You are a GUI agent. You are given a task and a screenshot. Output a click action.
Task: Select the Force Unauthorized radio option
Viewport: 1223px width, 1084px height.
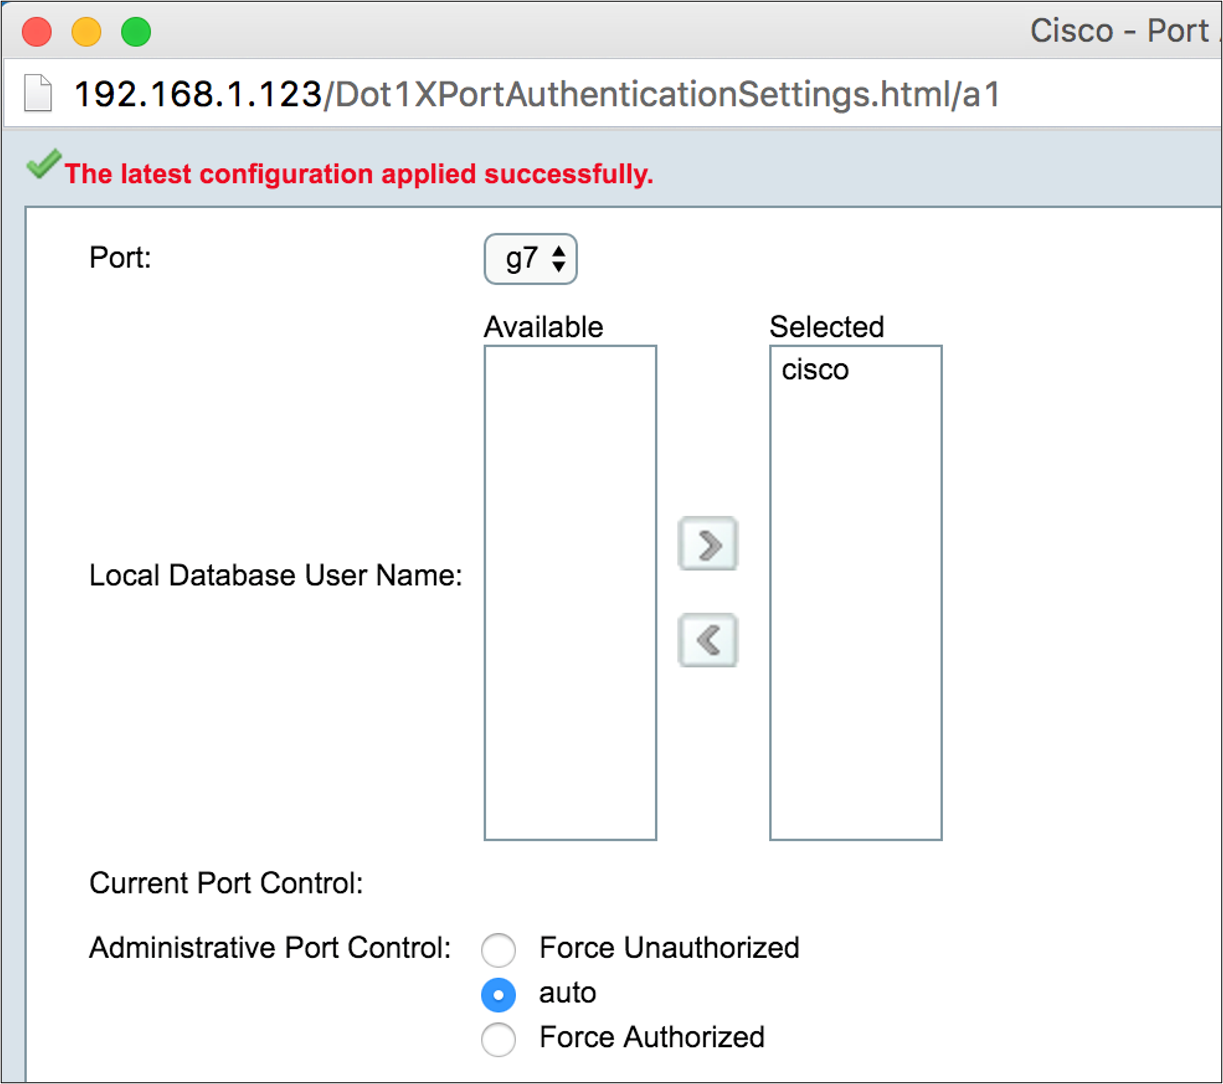point(498,949)
